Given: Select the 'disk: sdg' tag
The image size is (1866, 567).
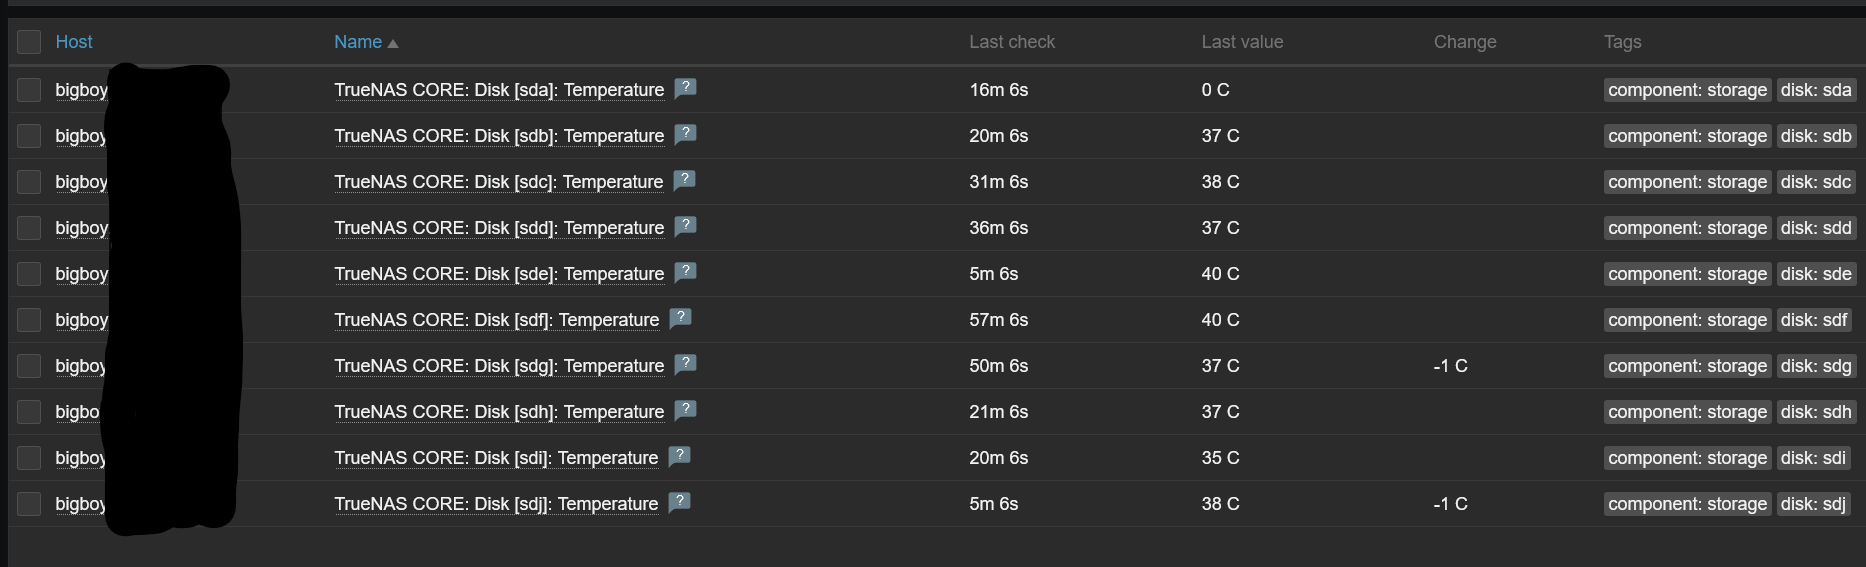Looking at the screenshot, I should [1816, 366].
